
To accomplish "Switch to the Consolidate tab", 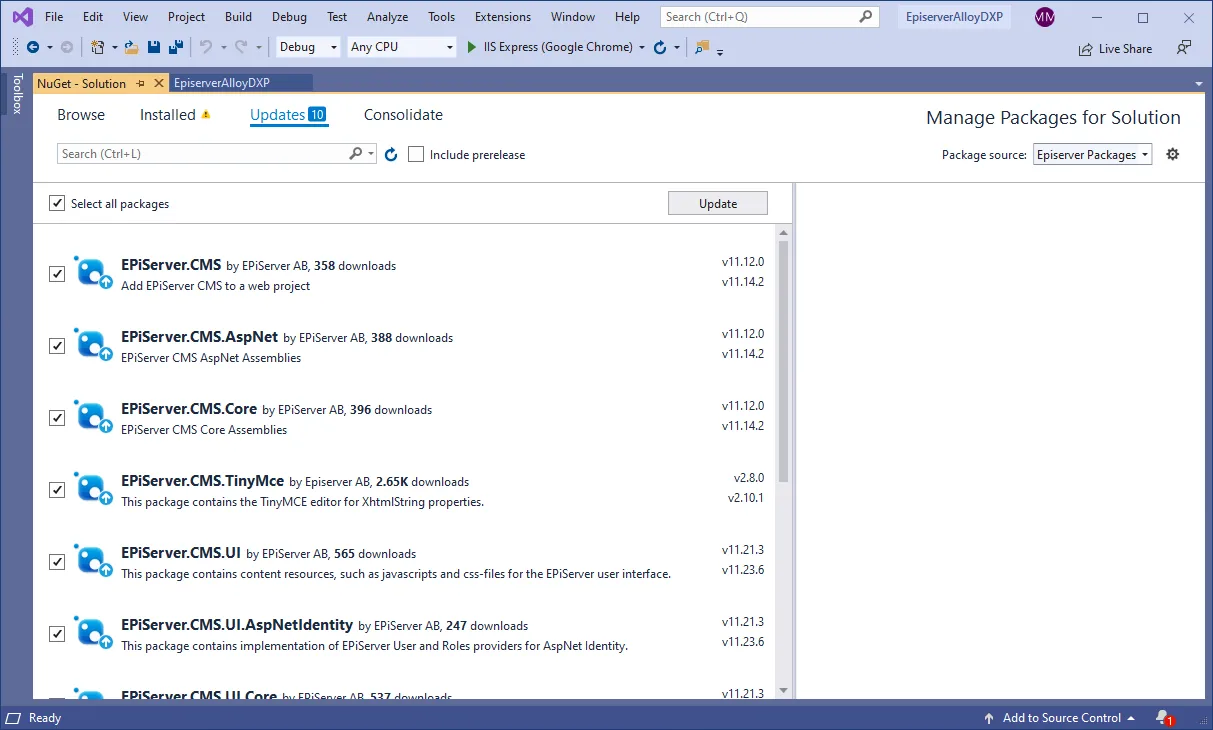I will coord(403,115).
